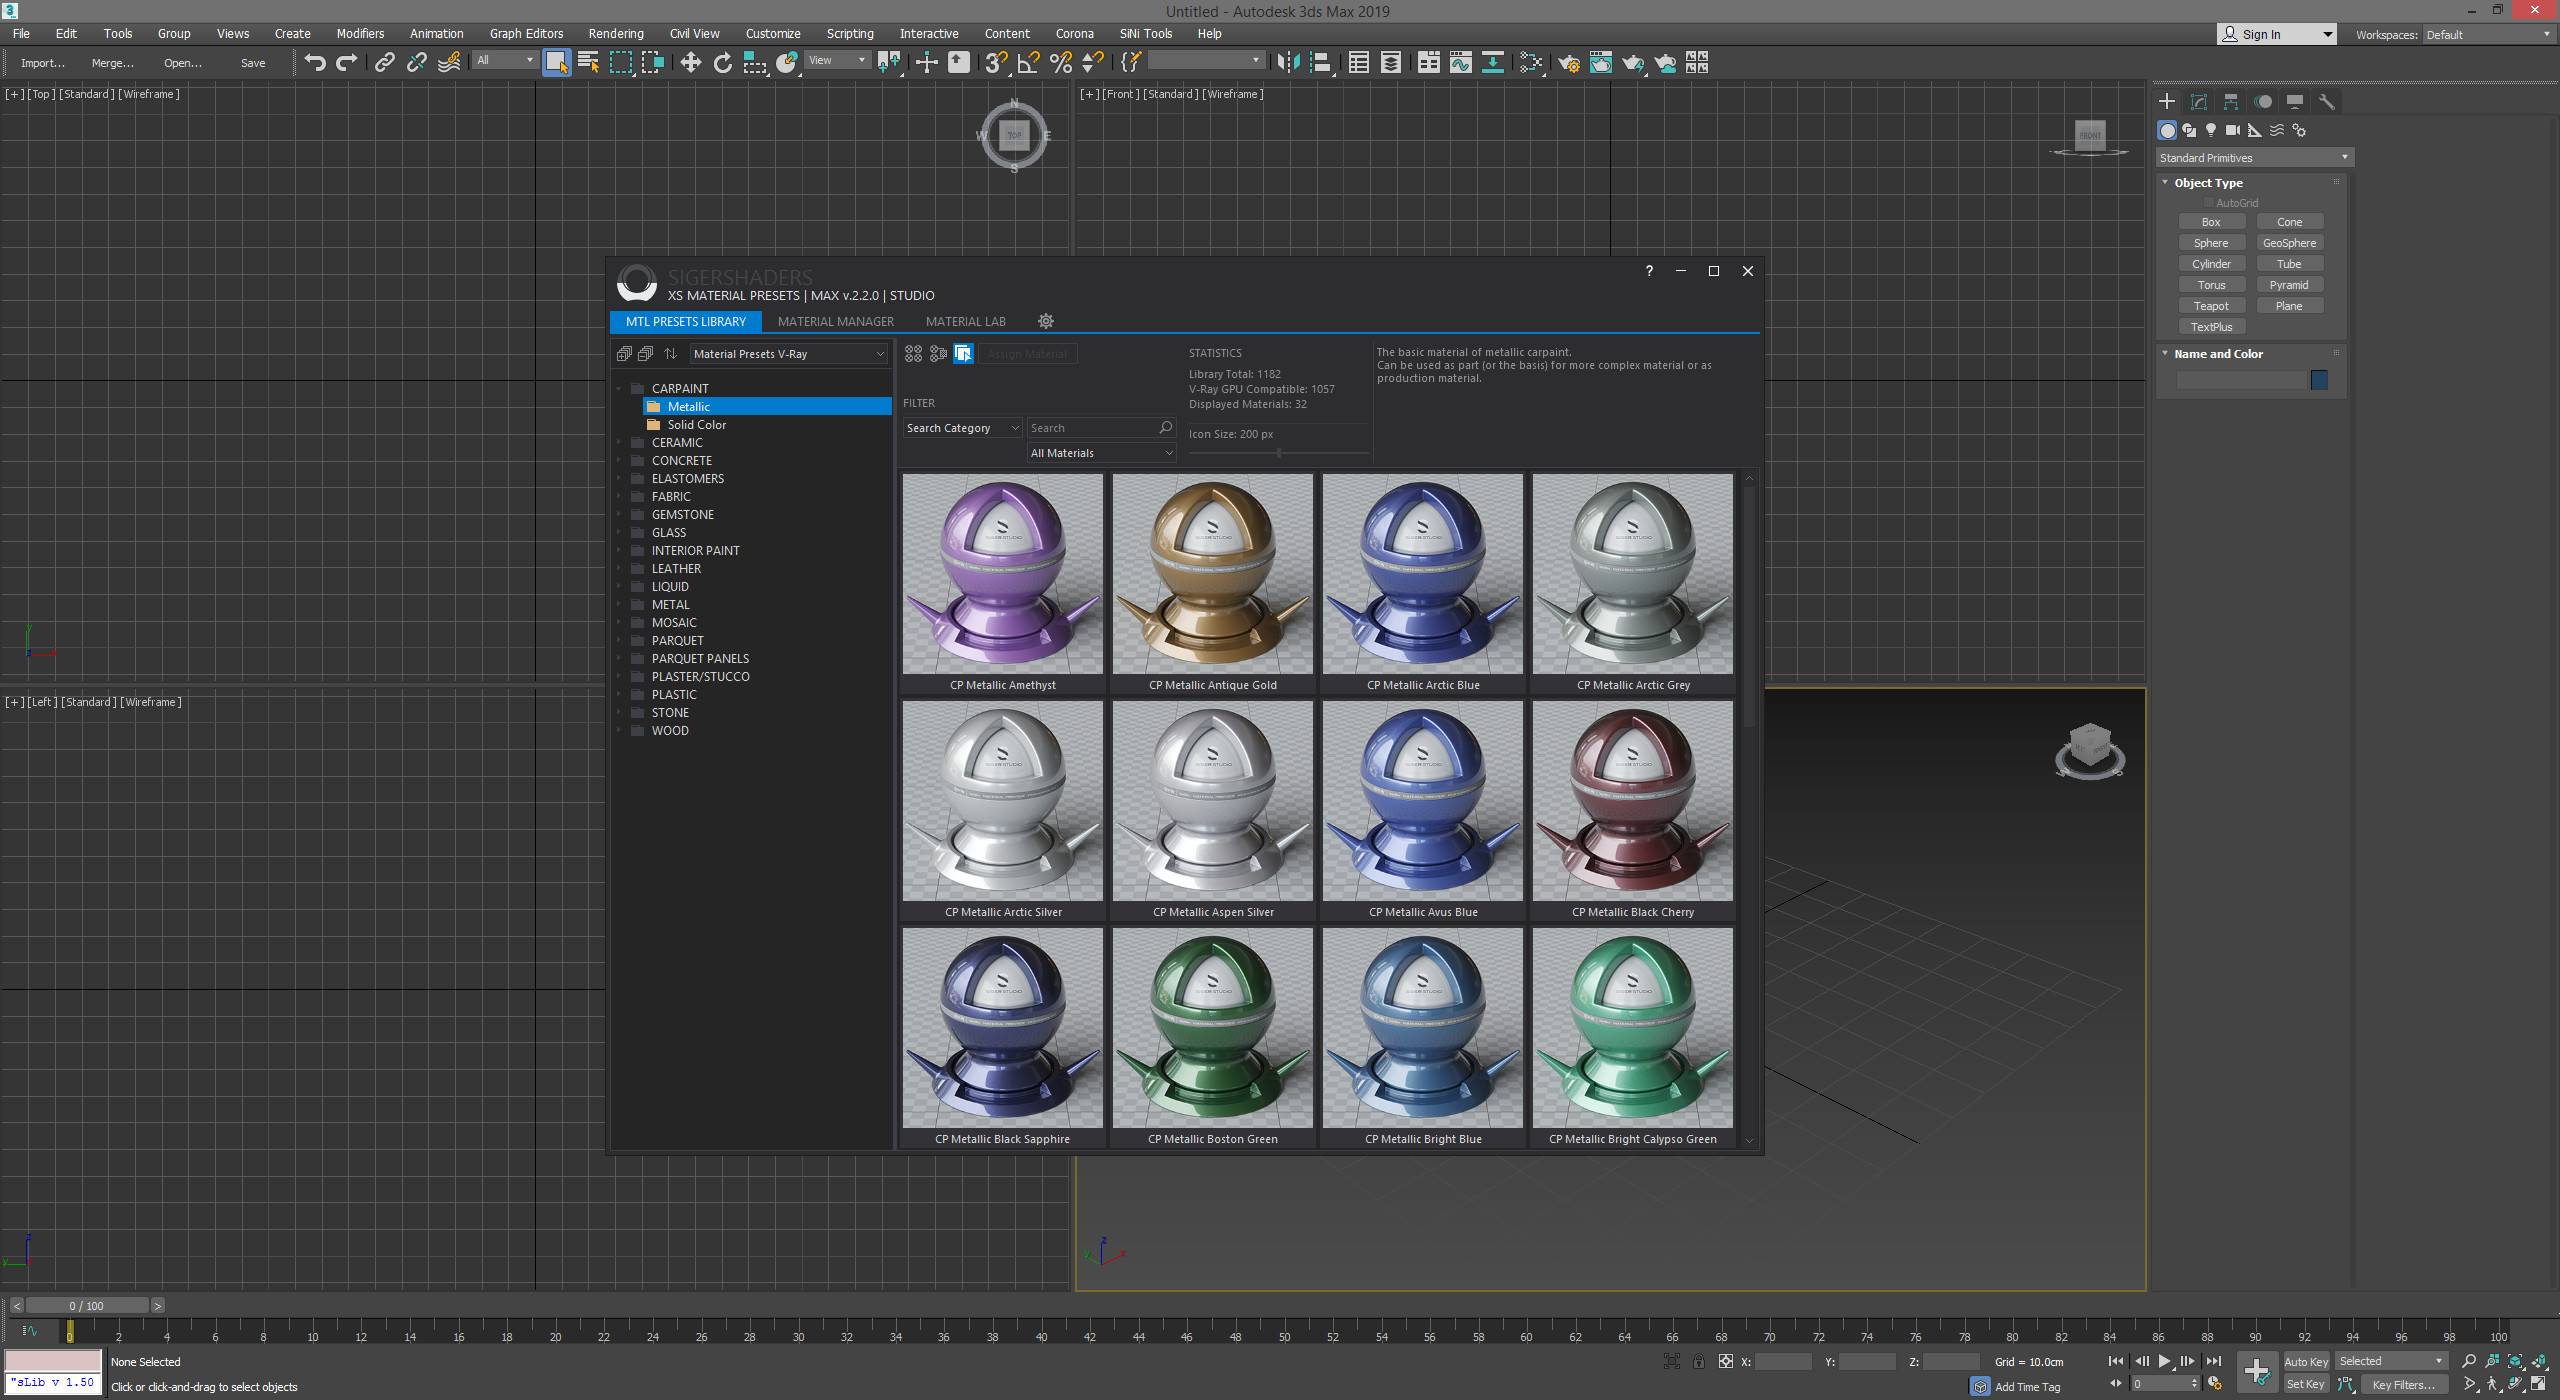Image resolution: width=2560 pixels, height=1400 pixels.
Task: Toggle Spinner Snap
Action: (x=1093, y=63)
